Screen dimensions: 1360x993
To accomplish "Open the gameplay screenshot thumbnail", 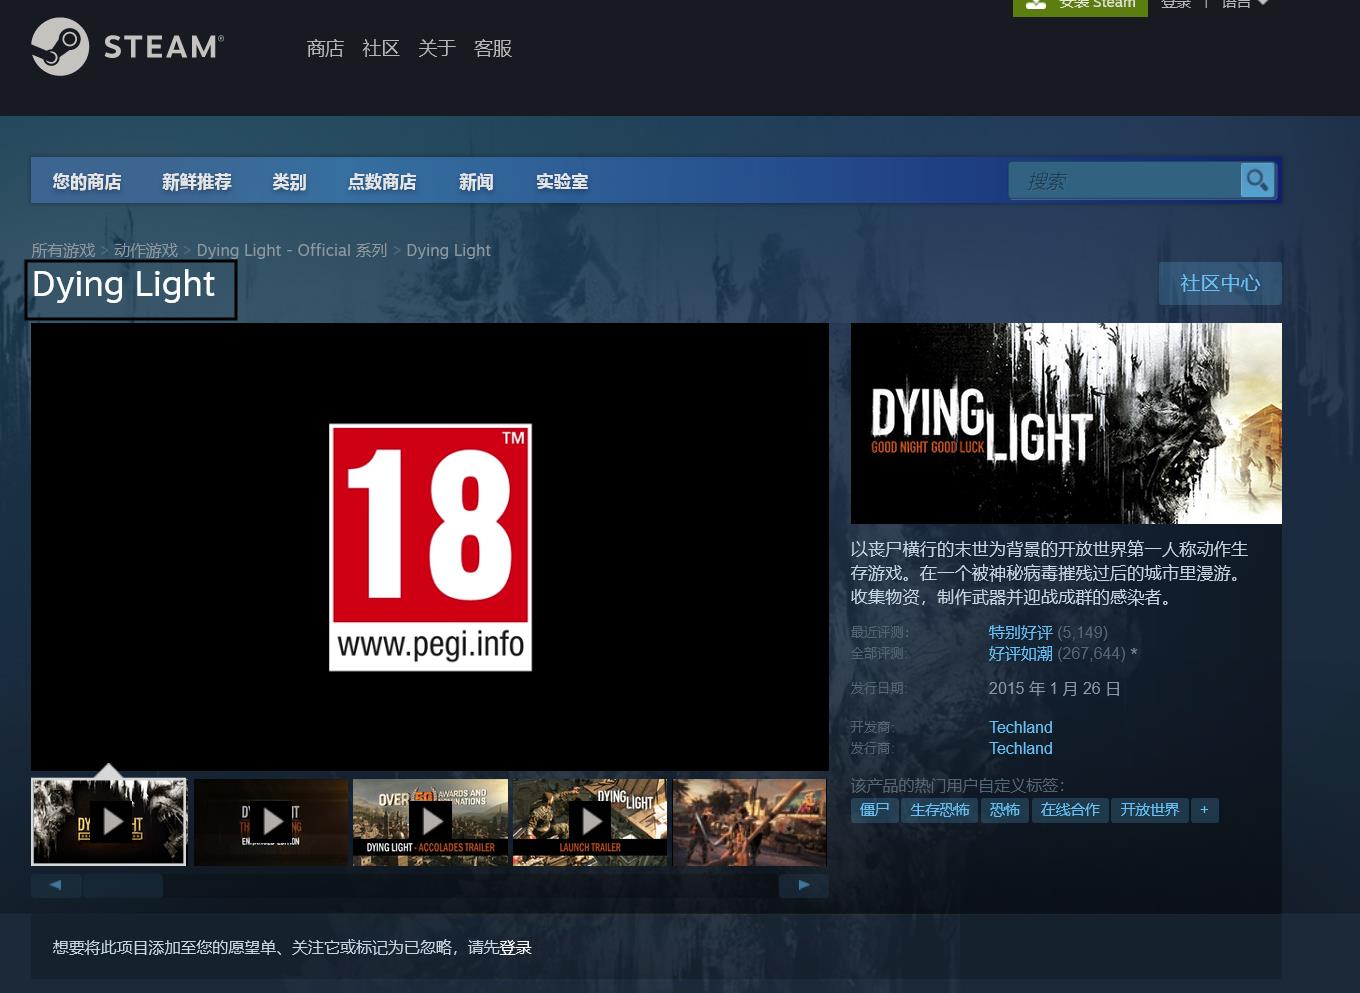I will pos(750,822).
